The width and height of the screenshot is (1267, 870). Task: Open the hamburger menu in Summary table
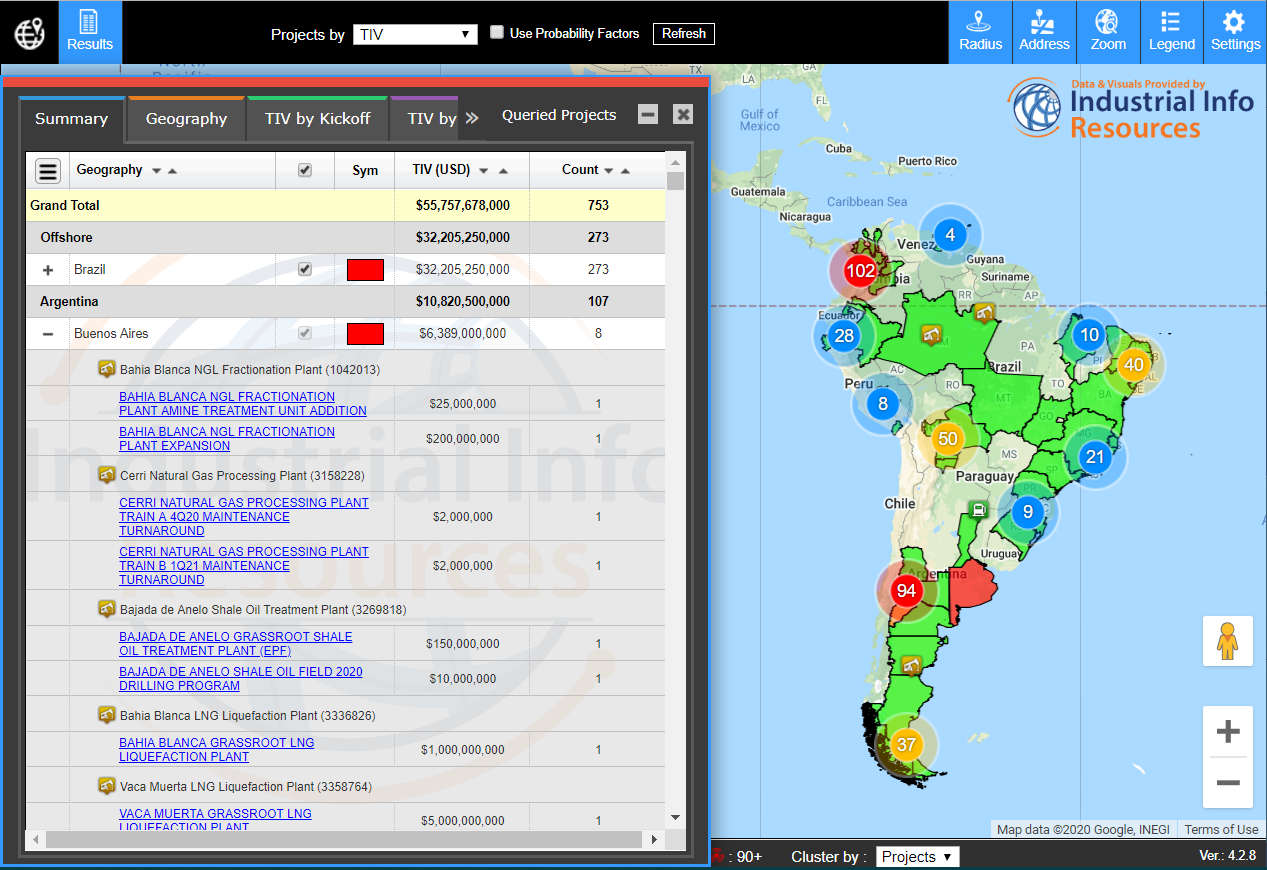tap(48, 171)
